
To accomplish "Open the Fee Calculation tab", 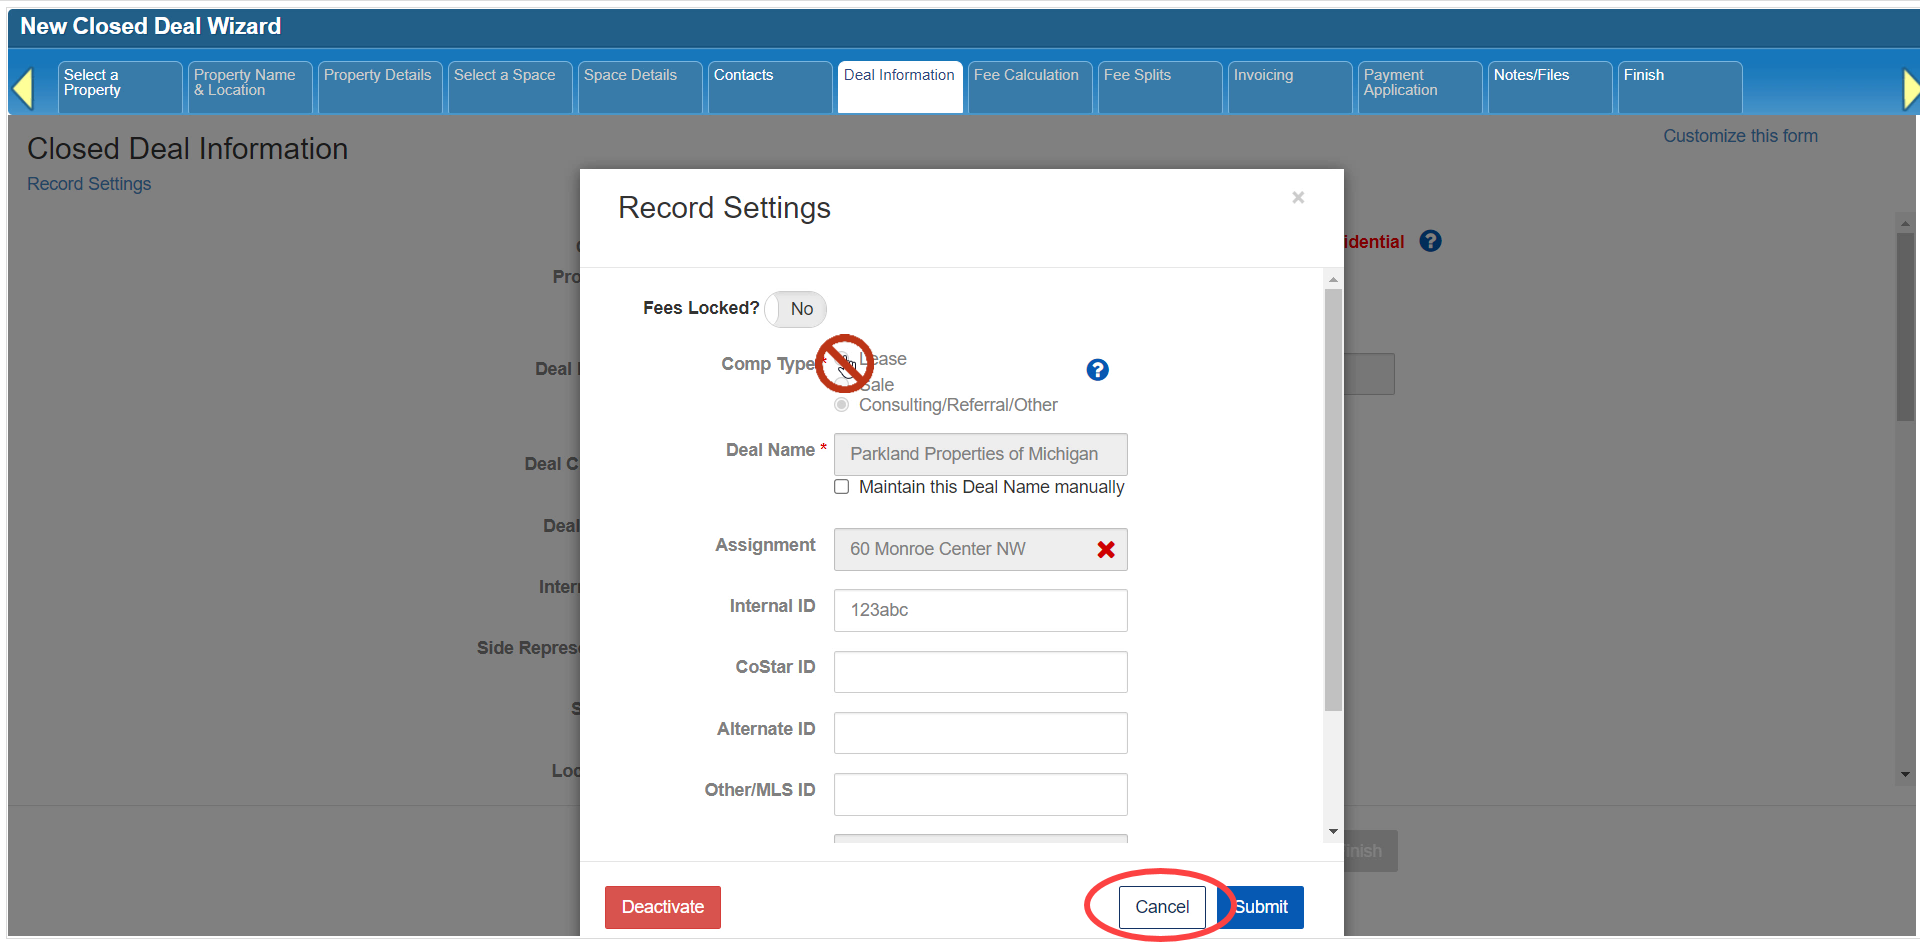I will tap(1028, 86).
